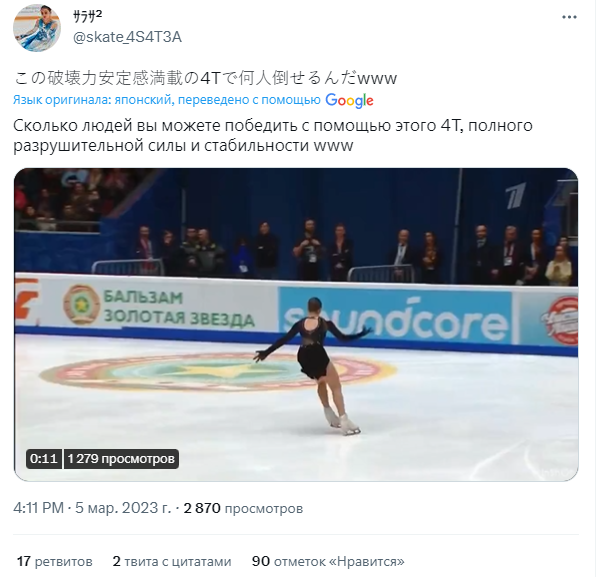Click the soundcore banner in the video

click(x=394, y=315)
